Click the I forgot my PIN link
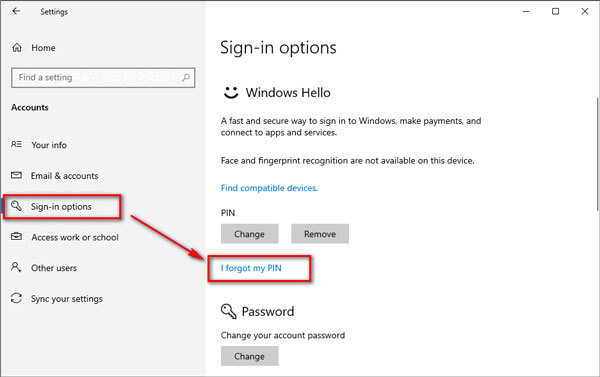This screenshot has height=377, width=600. [251, 268]
